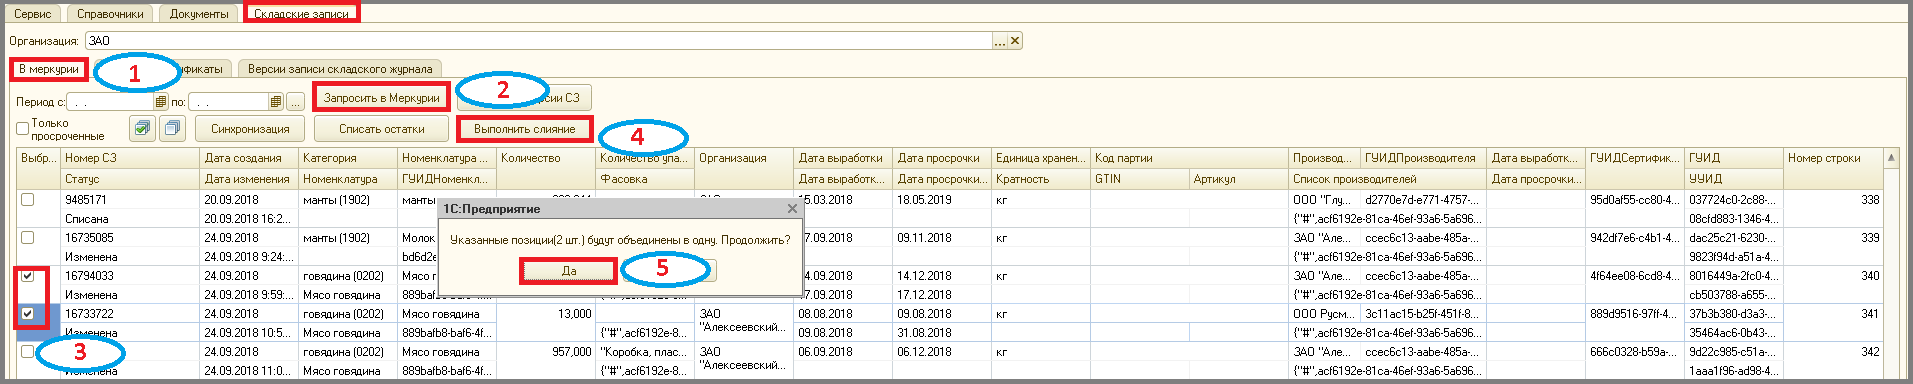Click 'Номер СЗ' column header

tap(131, 158)
